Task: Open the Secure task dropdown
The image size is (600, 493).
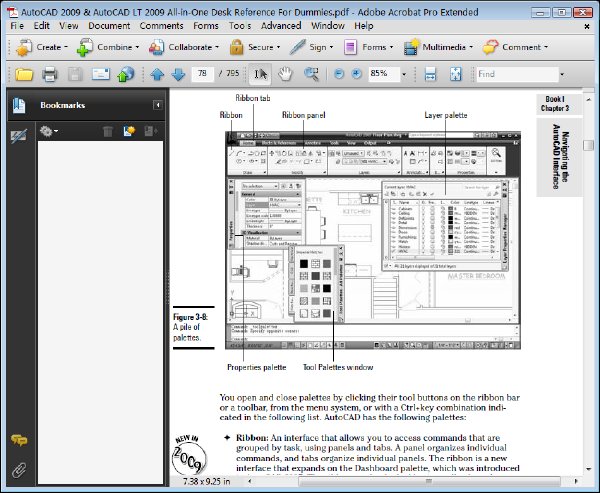Action: [255, 47]
